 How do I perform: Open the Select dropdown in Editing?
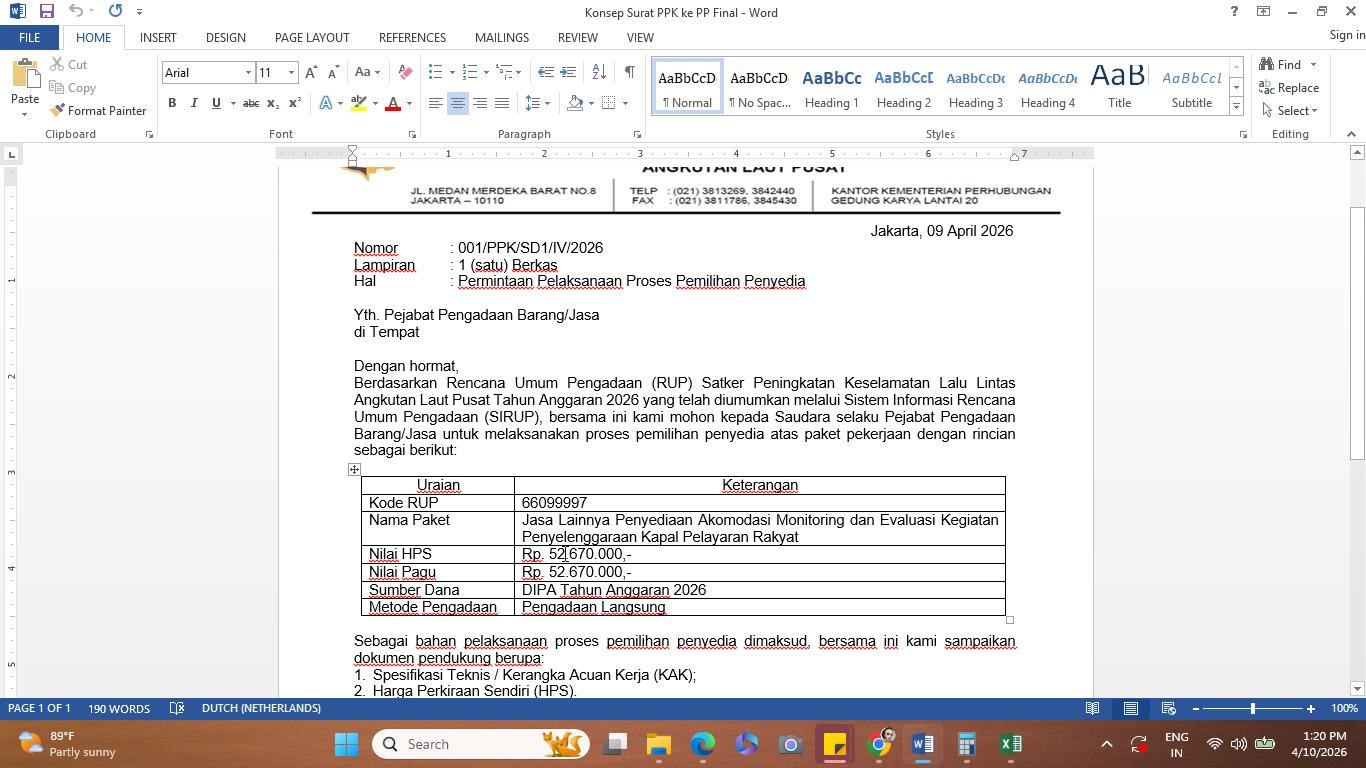(1291, 110)
